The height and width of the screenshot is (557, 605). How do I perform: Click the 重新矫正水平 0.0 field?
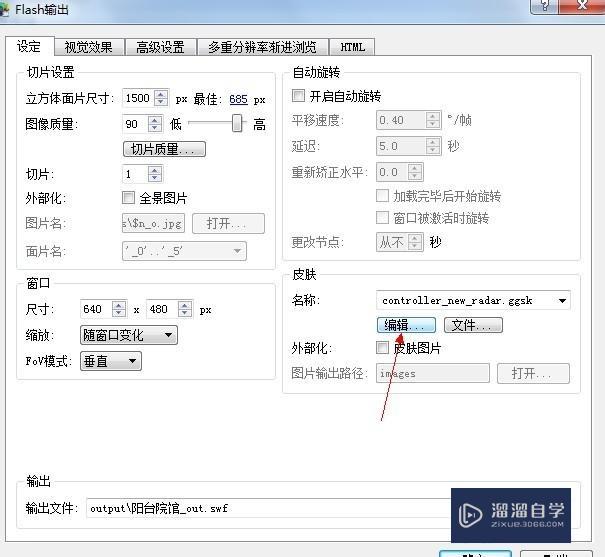(x=392, y=172)
